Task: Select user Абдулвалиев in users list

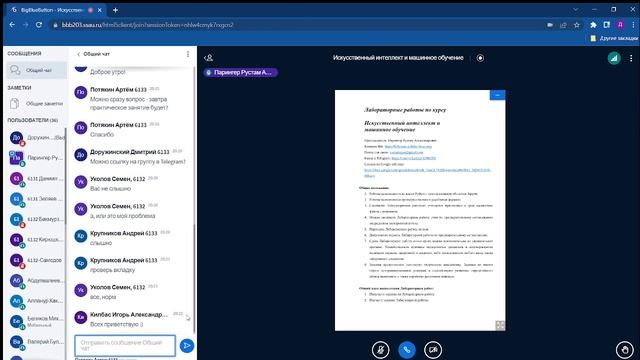Action: pyautogui.click(x=37, y=280)
